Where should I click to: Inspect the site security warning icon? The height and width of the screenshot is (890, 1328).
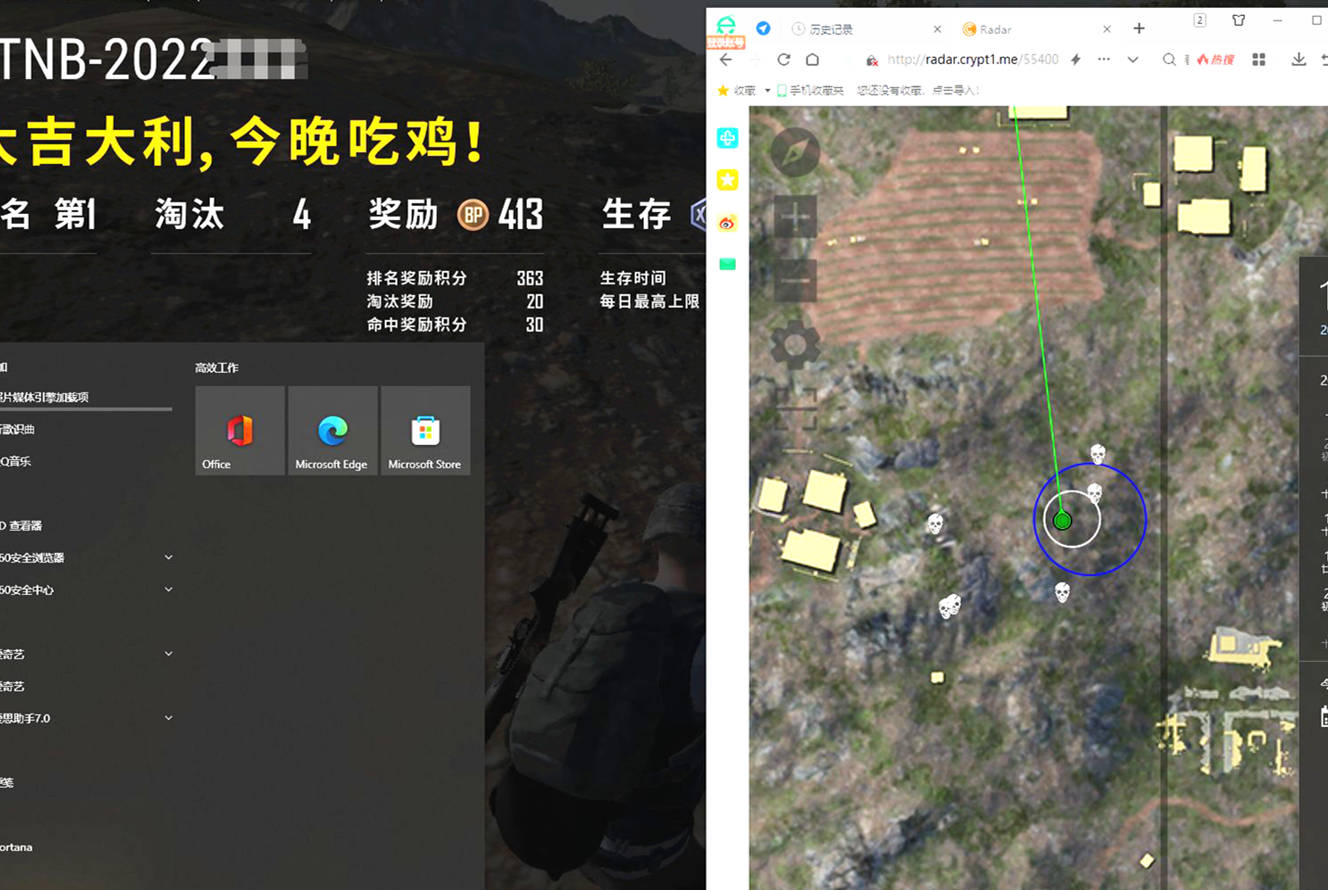(872, 60)
